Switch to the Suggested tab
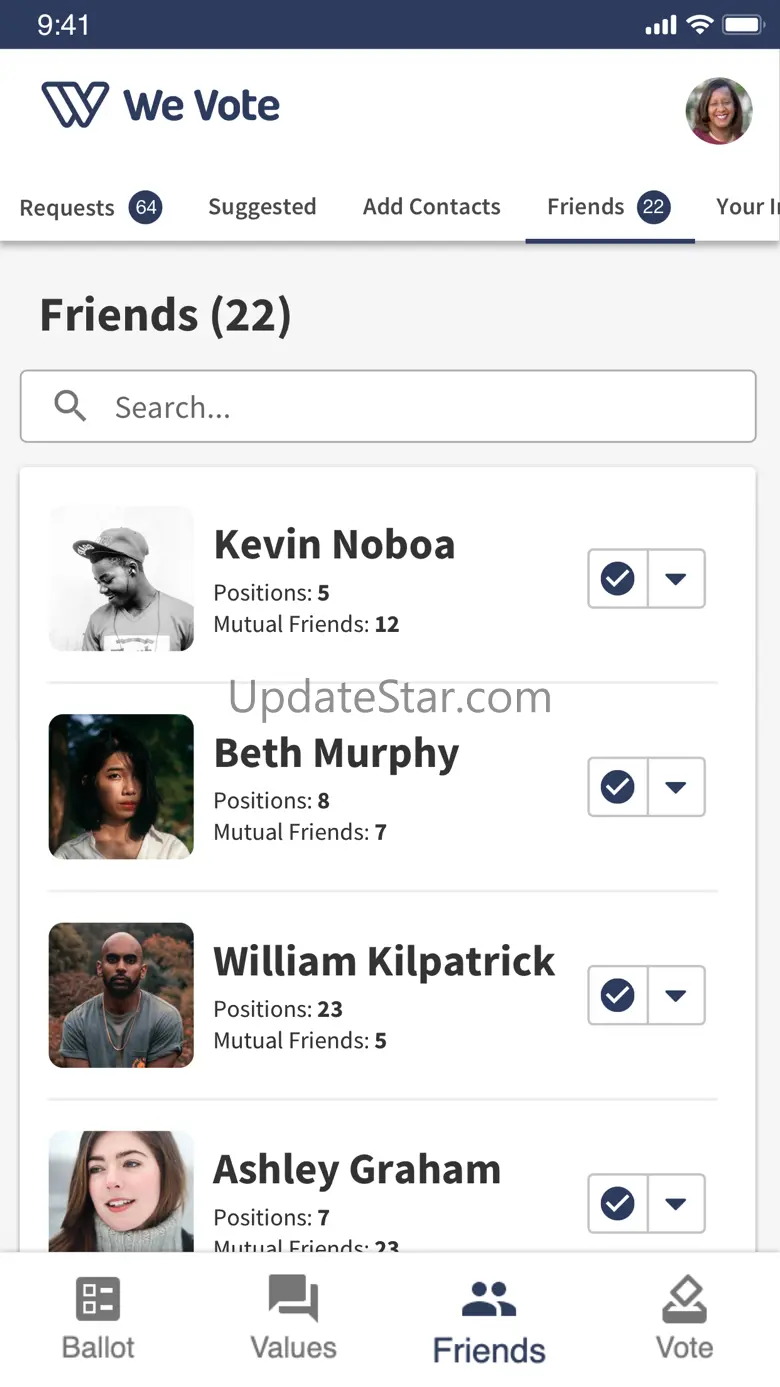The image size is (780, 1387). click(x=262, y=207)
